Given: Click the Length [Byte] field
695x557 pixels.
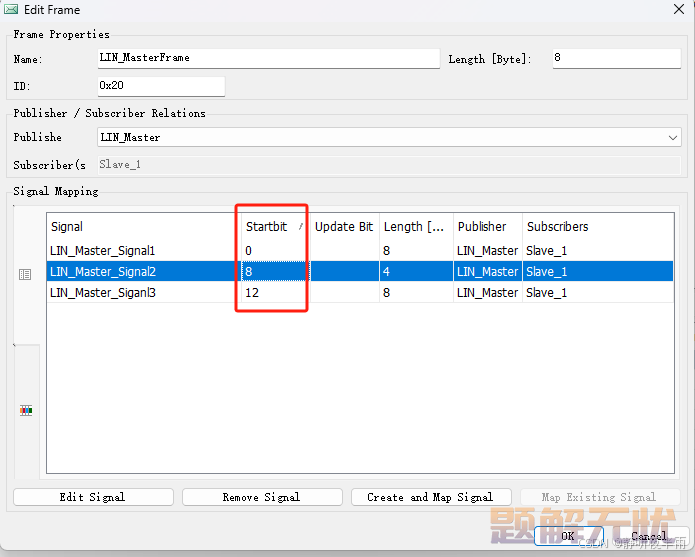Looking at the screenshot, I should [x=616, y=58].
